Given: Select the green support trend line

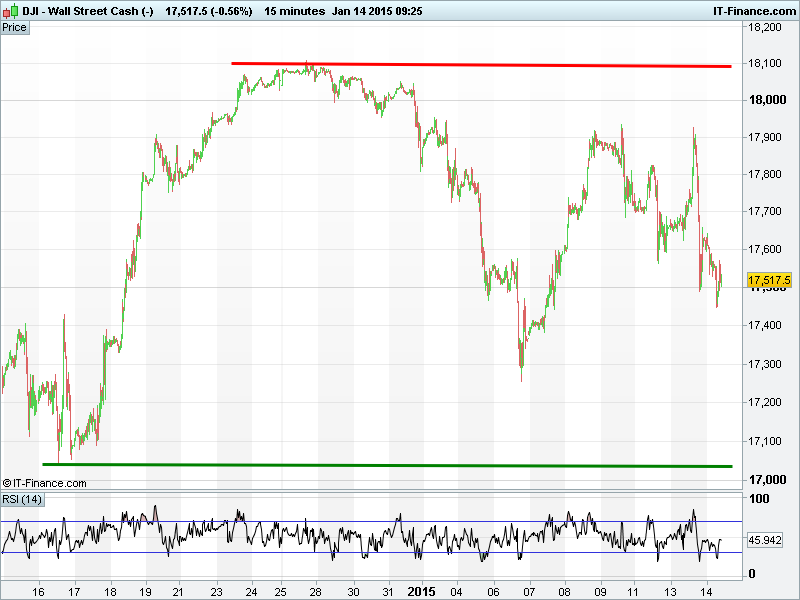Looking at the screenshot, I should pos(390,465).
